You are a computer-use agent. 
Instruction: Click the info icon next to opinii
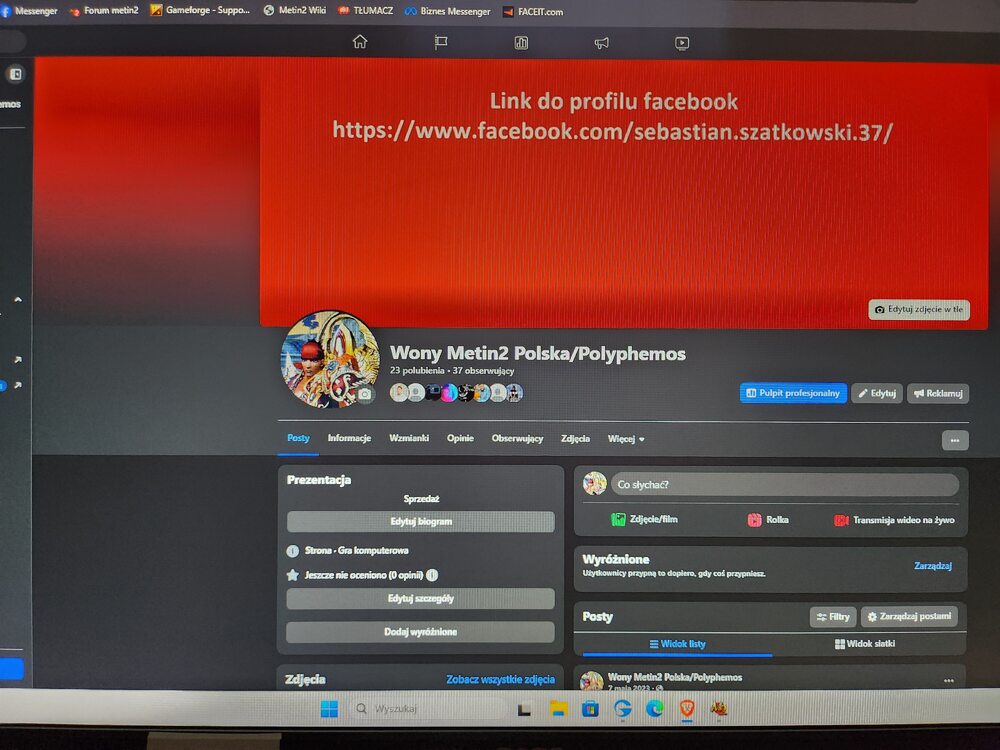point(432,575)
